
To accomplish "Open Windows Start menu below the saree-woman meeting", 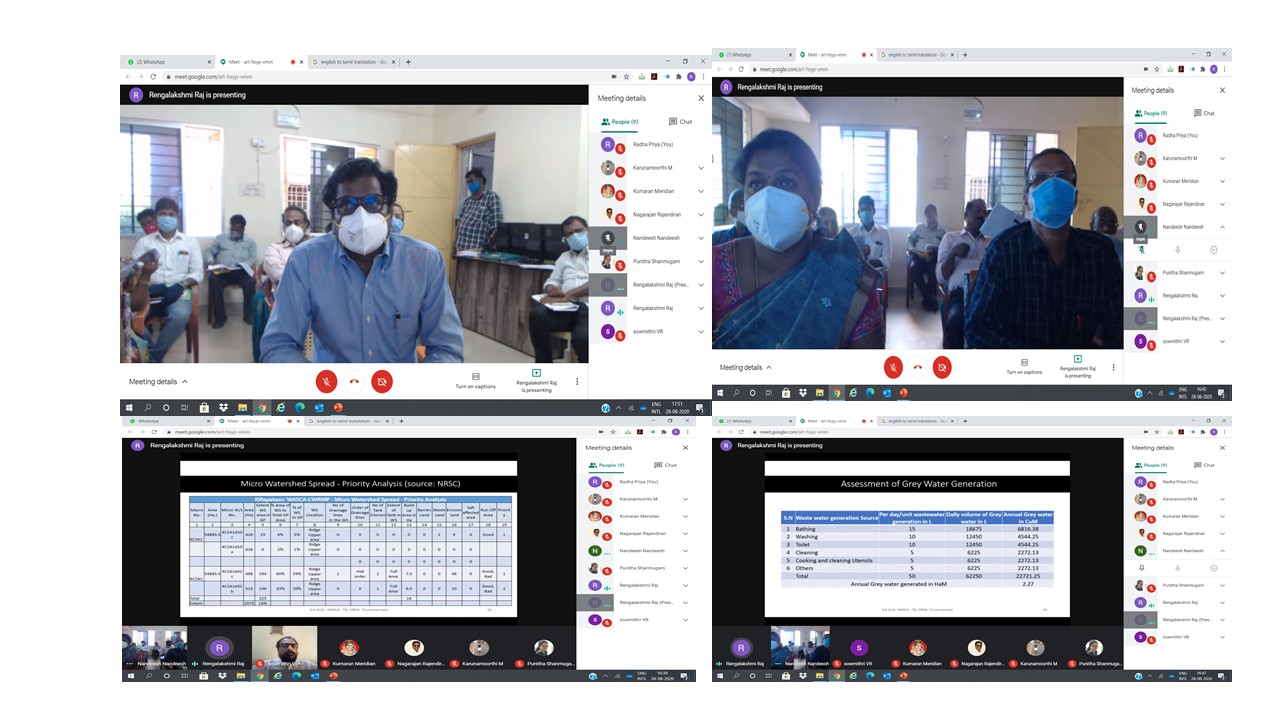I will (x=720, y=393).
